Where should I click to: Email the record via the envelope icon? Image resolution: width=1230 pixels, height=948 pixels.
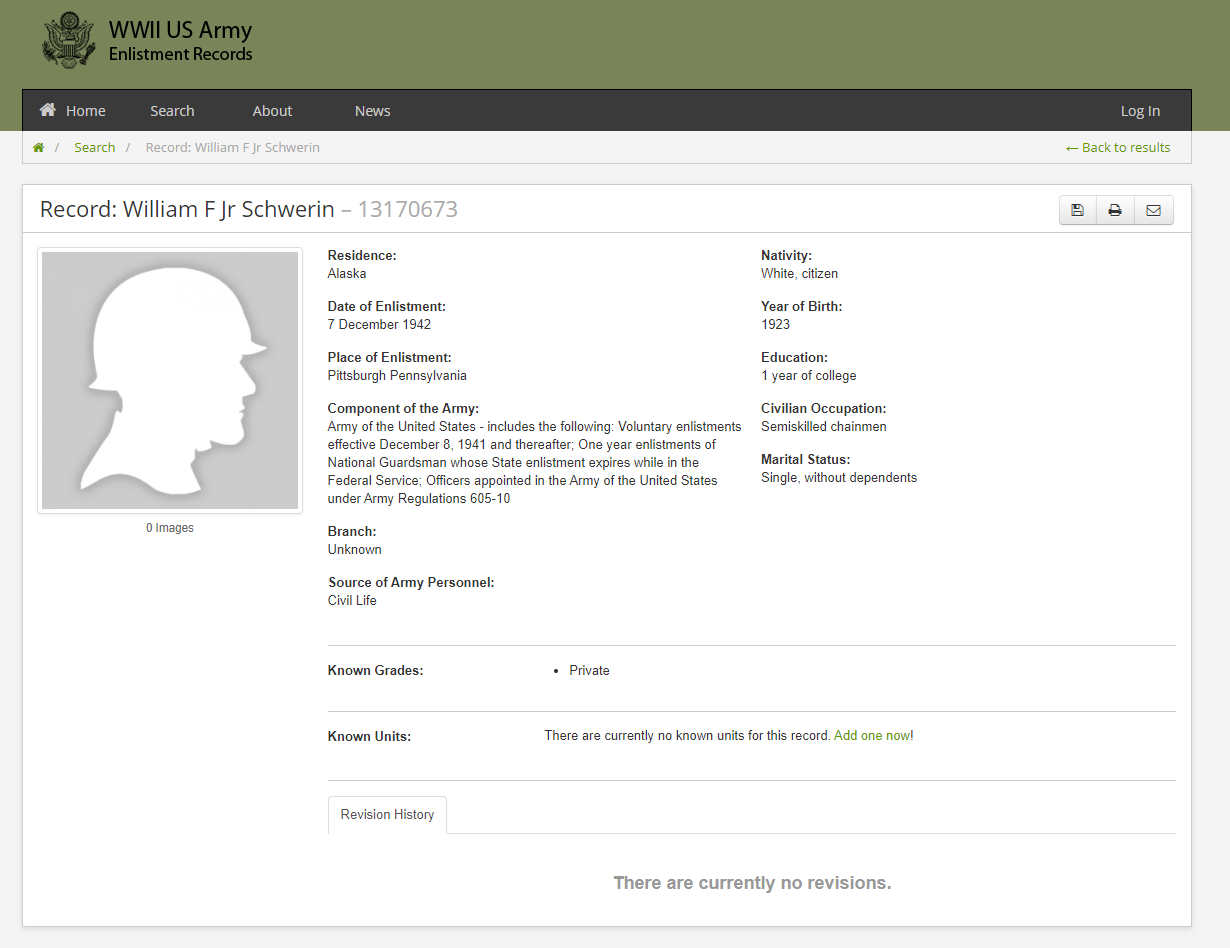tap(1153, 210)
